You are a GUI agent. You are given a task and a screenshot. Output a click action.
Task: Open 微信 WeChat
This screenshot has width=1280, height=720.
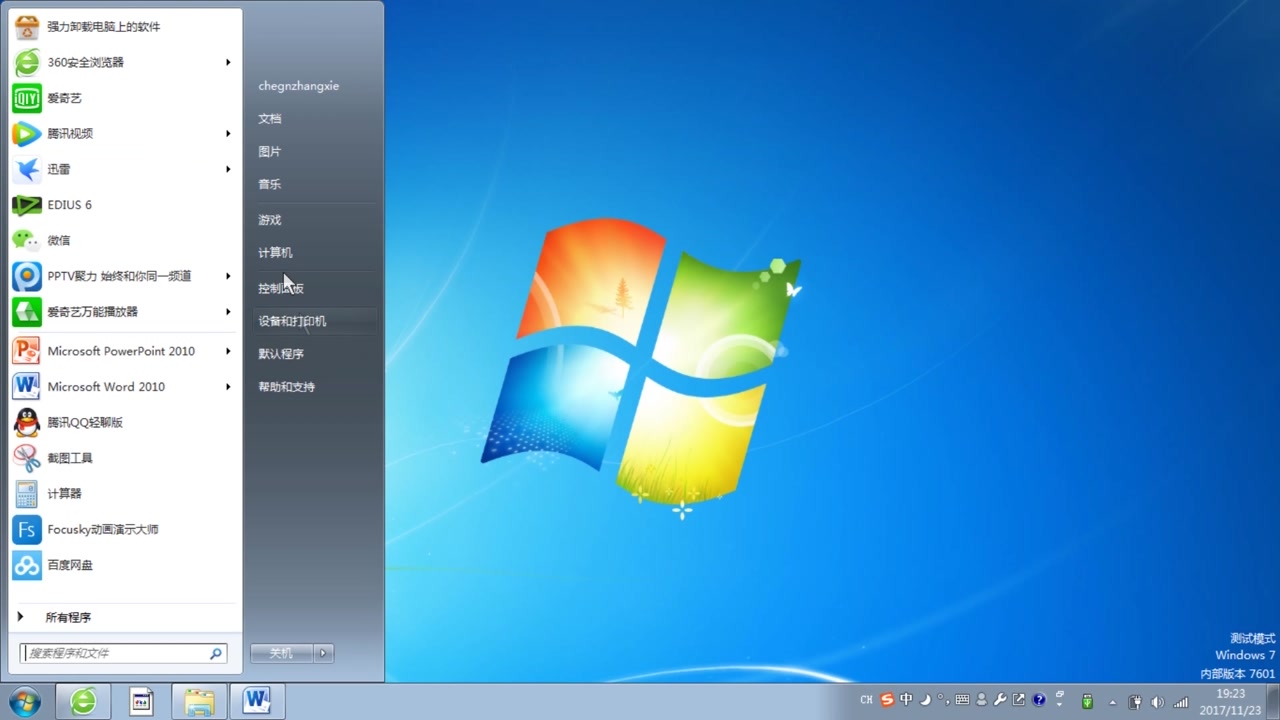125,240
